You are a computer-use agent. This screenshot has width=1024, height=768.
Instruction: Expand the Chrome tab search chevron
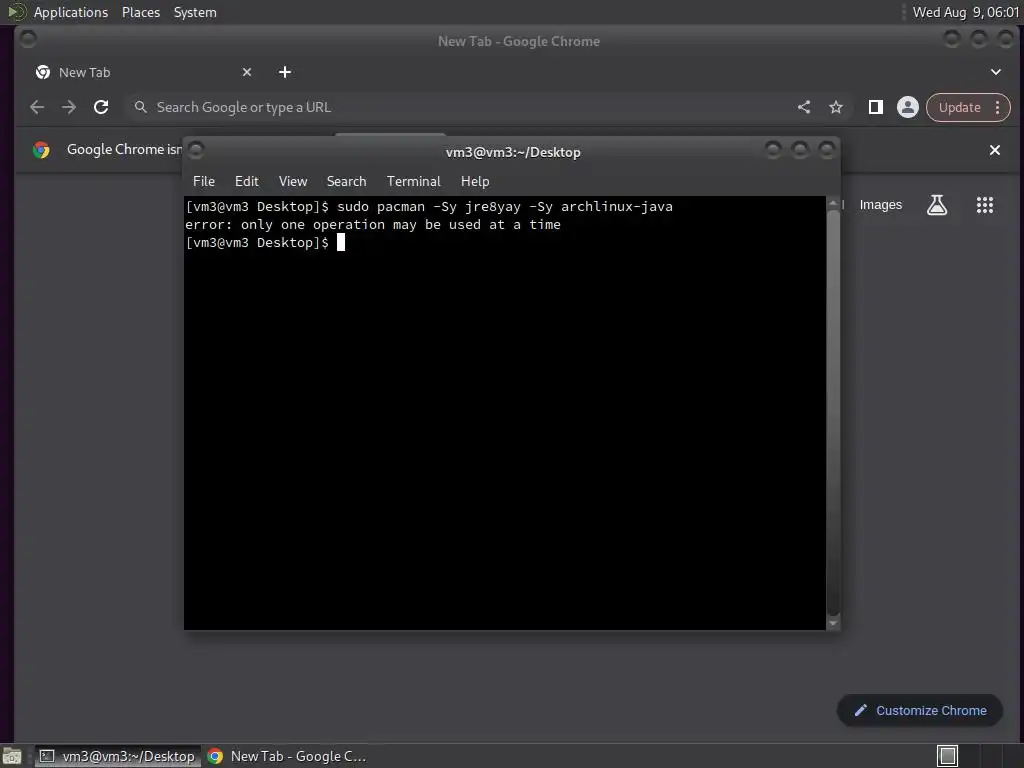(x=996, y=72)
